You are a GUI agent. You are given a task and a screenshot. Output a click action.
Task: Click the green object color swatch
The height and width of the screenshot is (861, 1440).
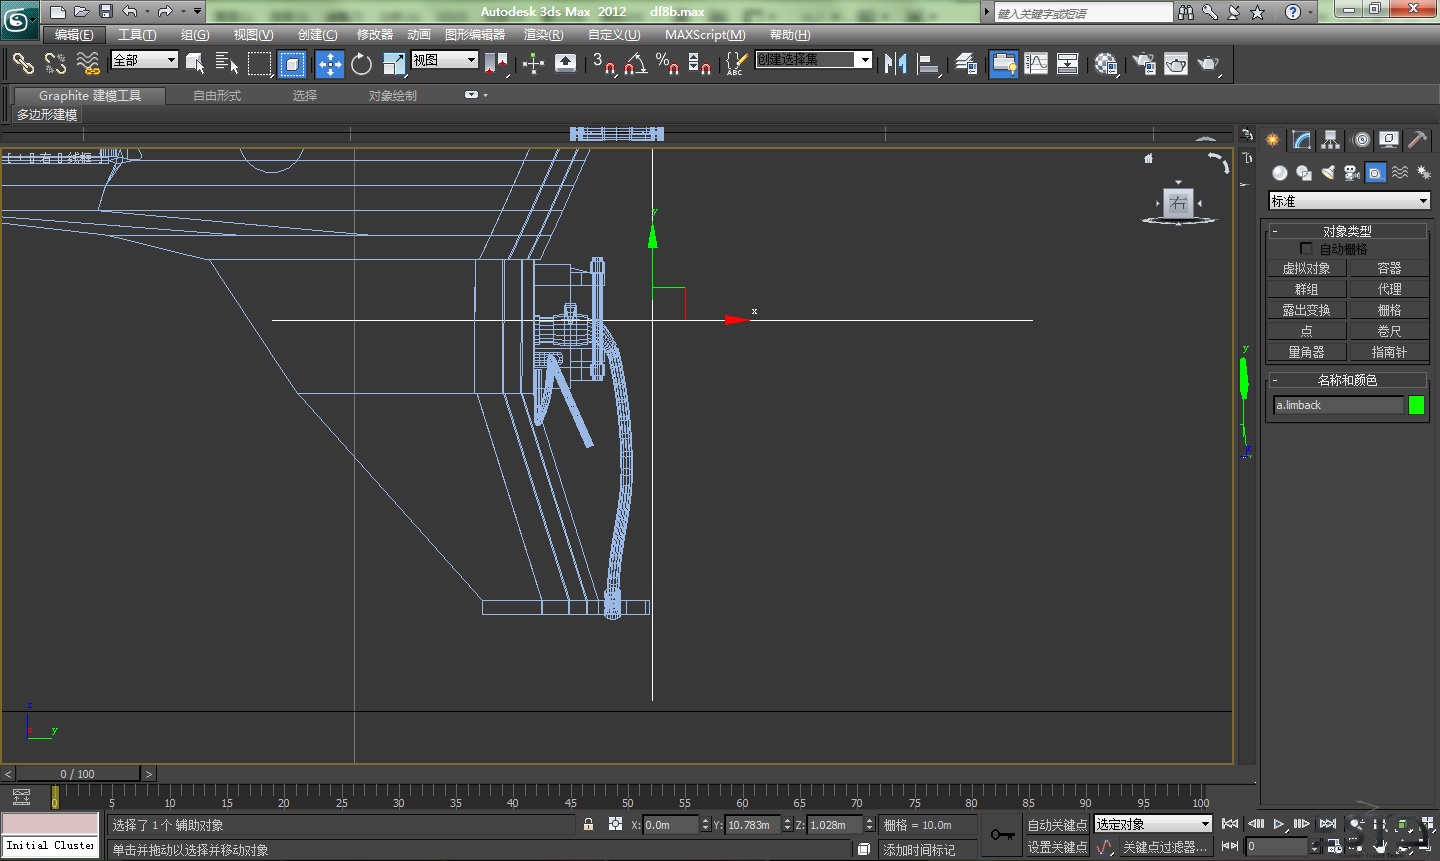(x=1416, y=405)
